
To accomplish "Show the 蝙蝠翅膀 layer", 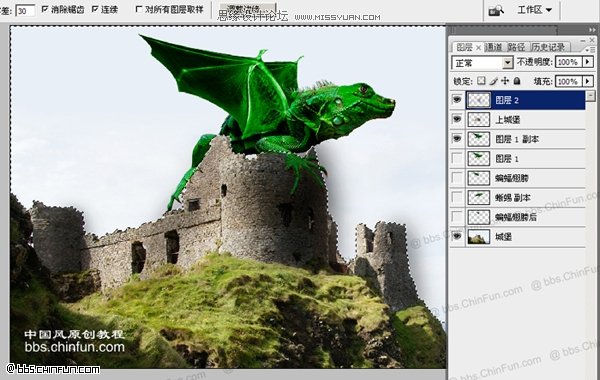I will pos(457,178).
